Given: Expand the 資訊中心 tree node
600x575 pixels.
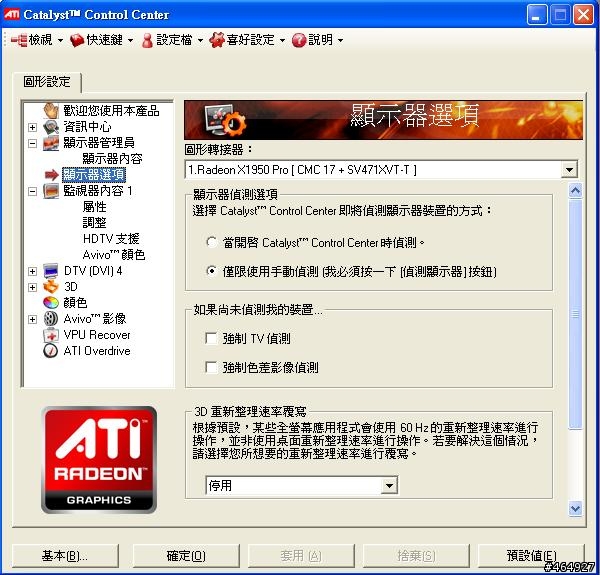Looking at the screenshot, I should click(x=33, y=127).
